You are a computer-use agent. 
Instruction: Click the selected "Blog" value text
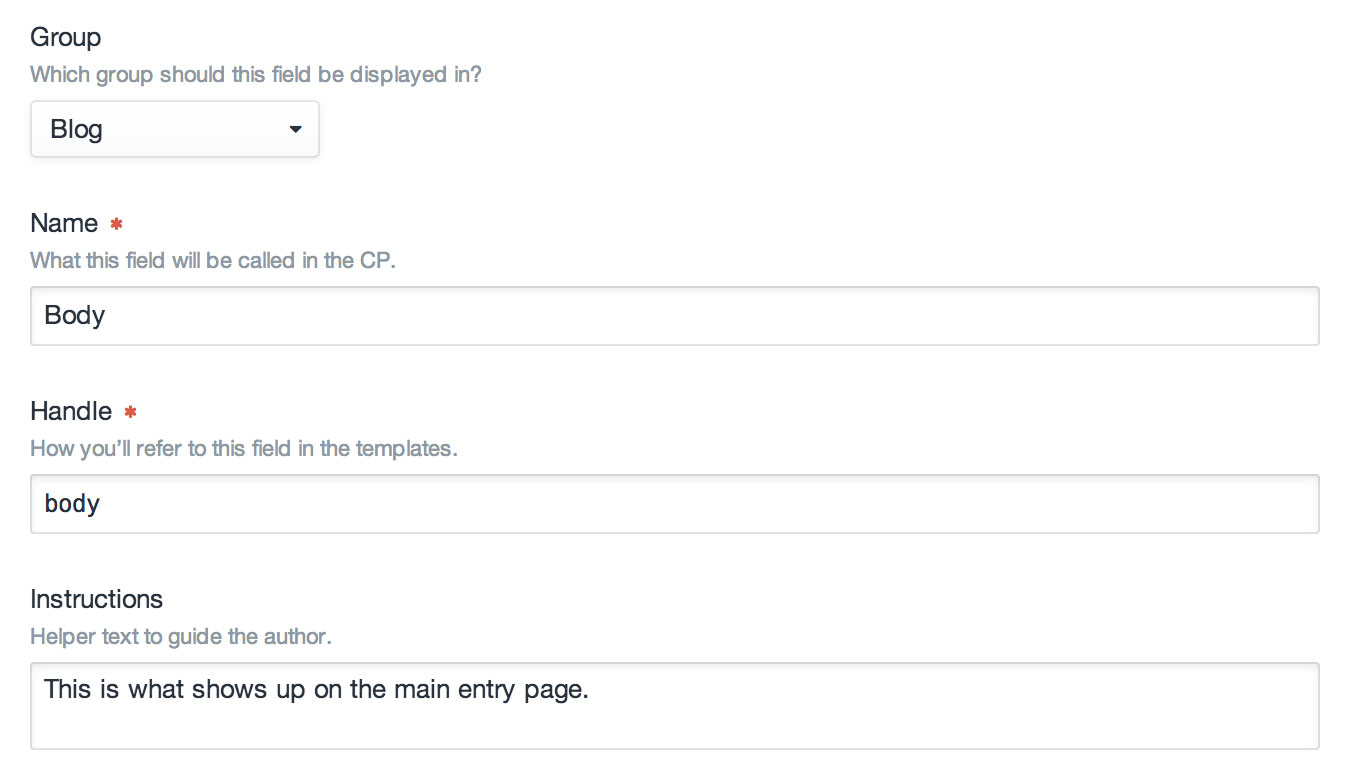click(77, 130)
